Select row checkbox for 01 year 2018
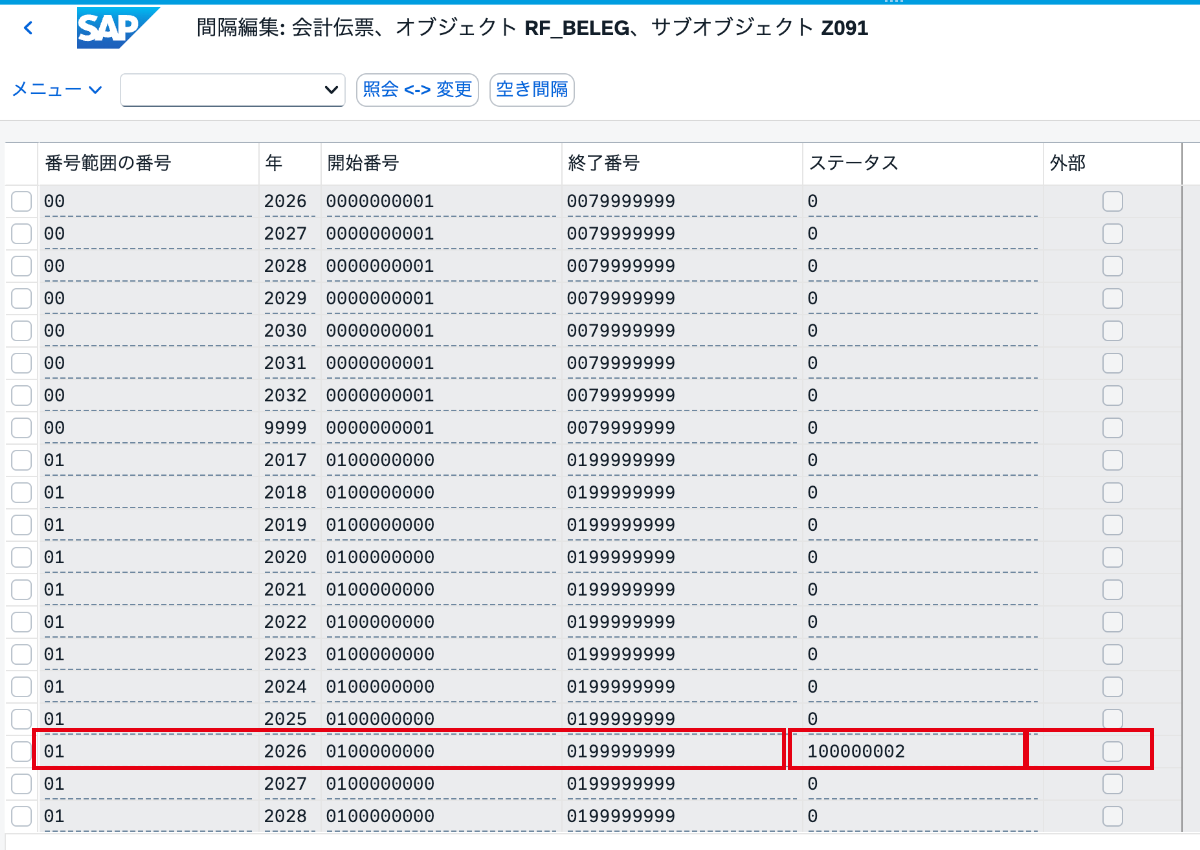This screenshot has height=850, width=1200. click(21, 492)
